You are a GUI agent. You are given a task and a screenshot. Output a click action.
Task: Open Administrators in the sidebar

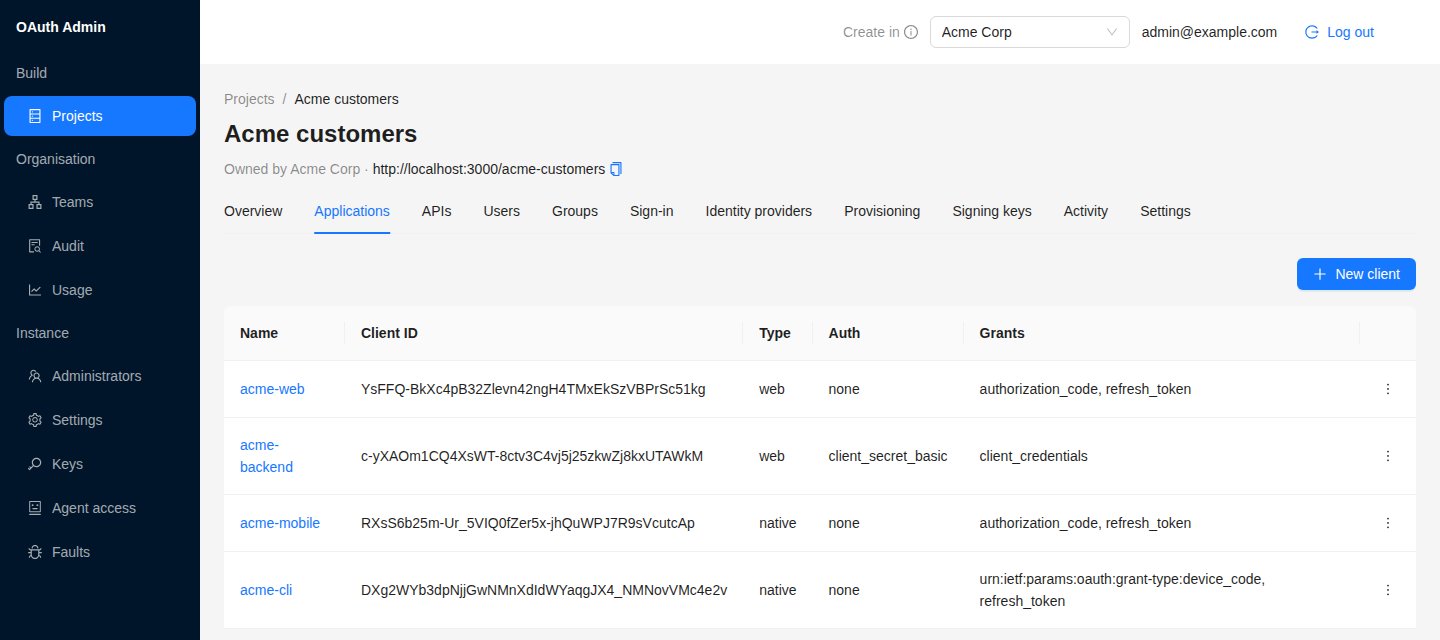[x=100, y=376]
